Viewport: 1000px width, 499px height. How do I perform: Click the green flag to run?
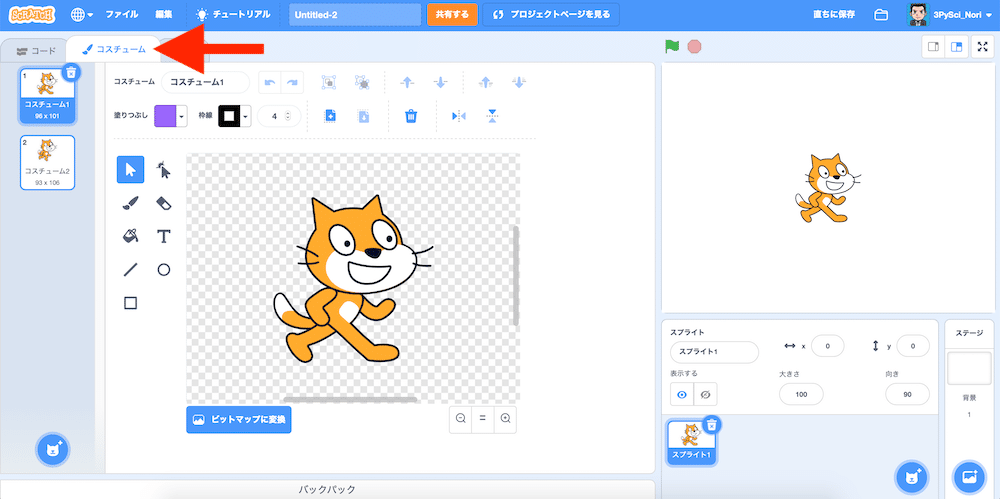point(672,47)
